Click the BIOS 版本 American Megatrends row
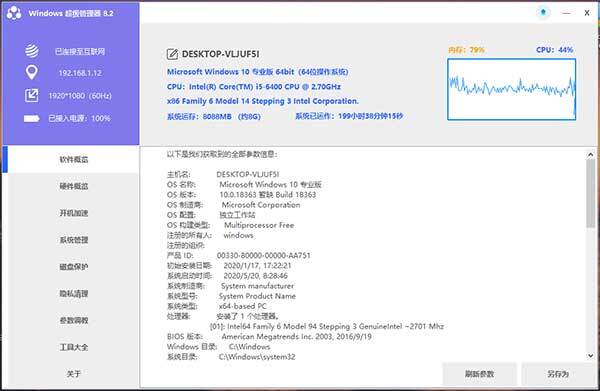600x391 pixels. 269,337
